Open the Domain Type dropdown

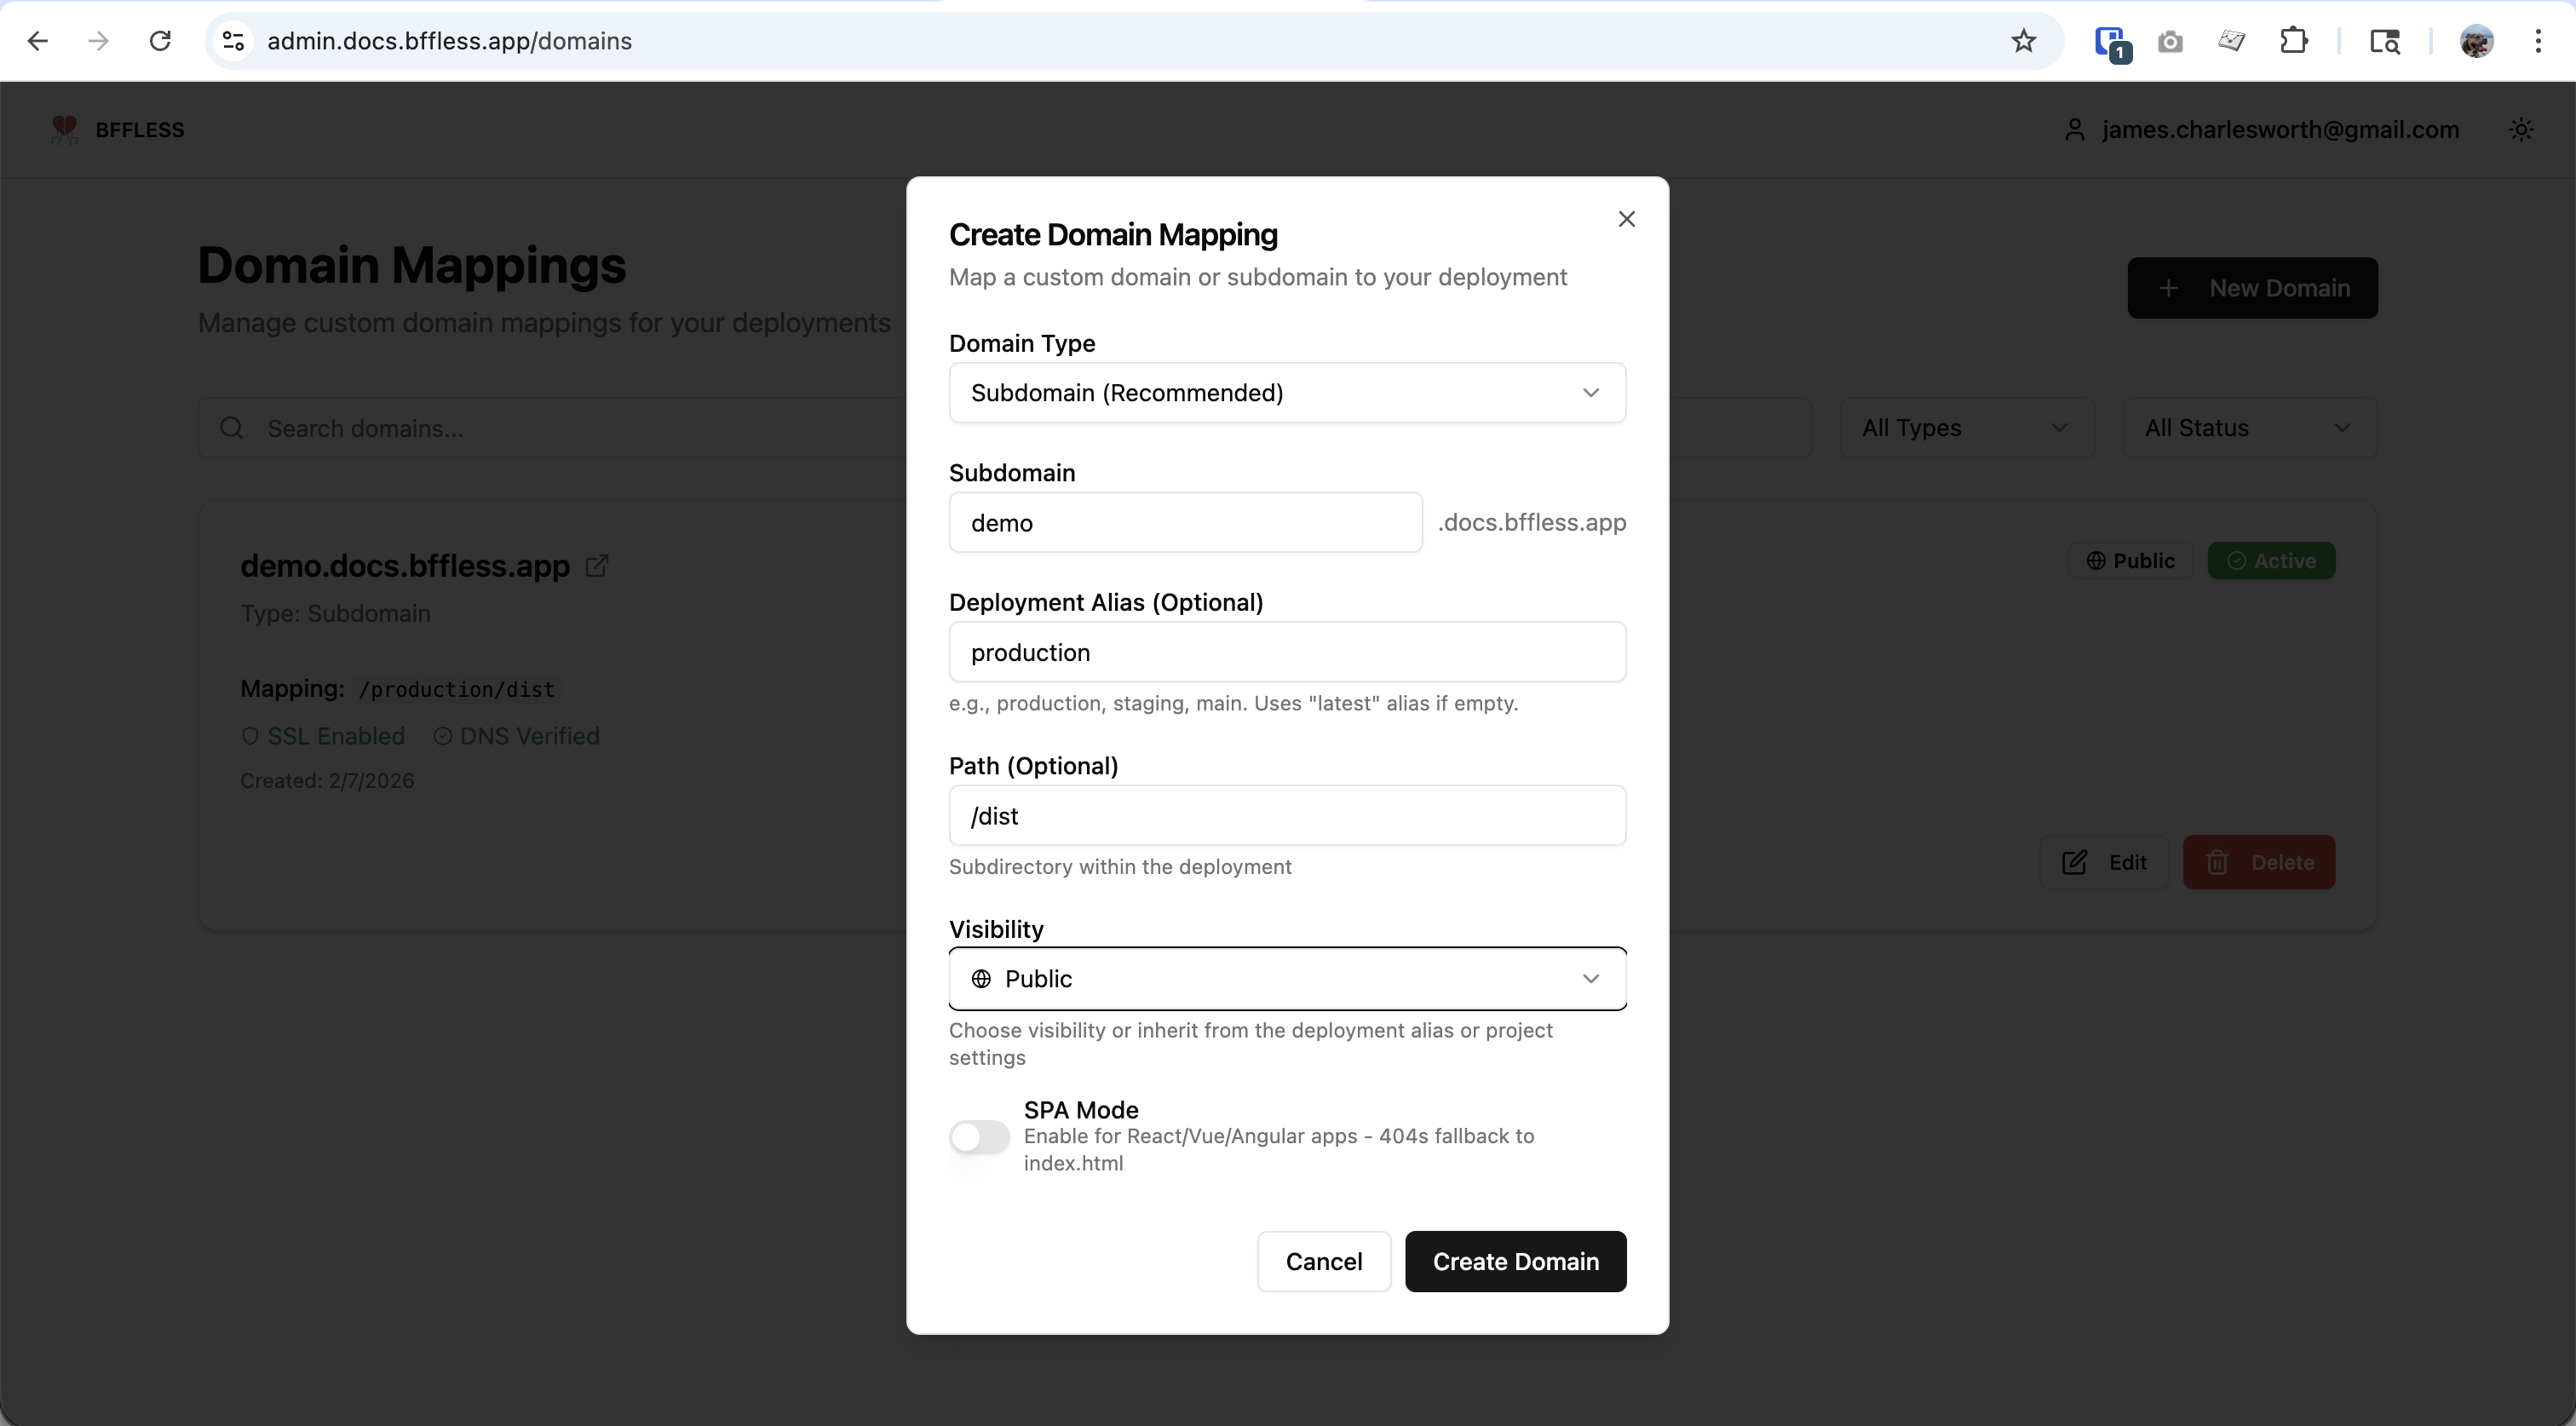[1287, 393]
